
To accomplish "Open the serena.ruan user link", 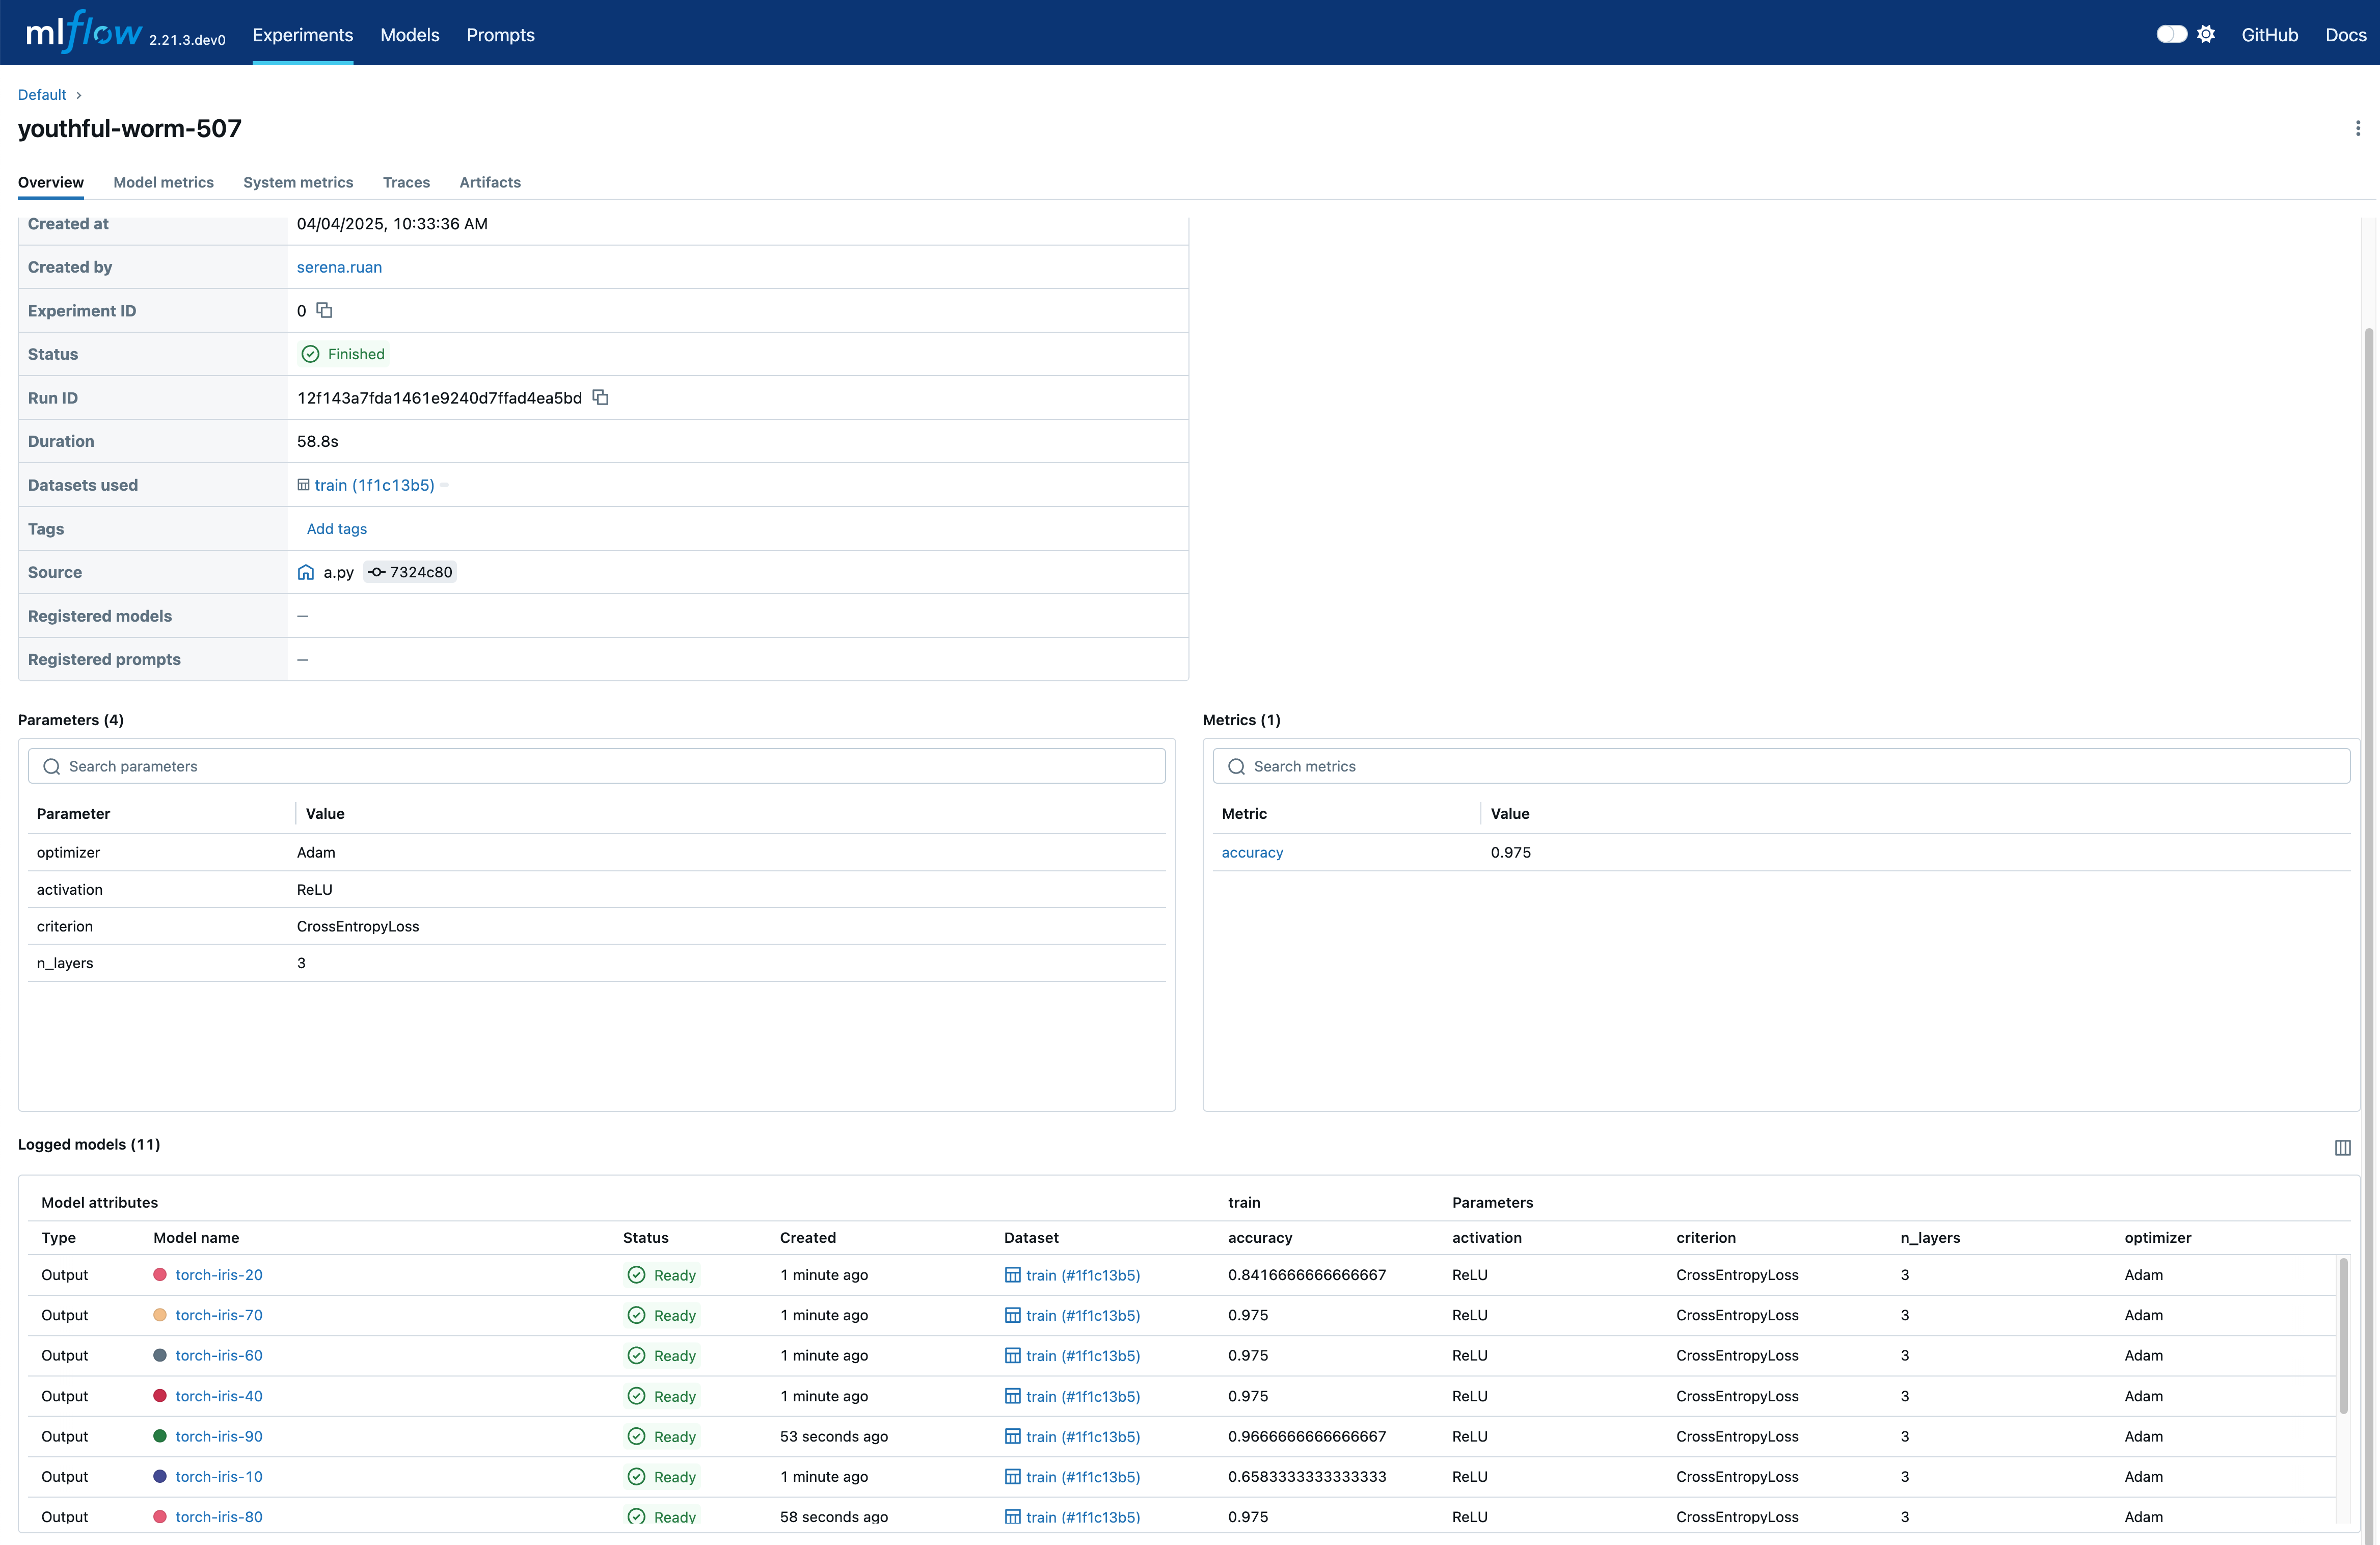I will point(339,267).
